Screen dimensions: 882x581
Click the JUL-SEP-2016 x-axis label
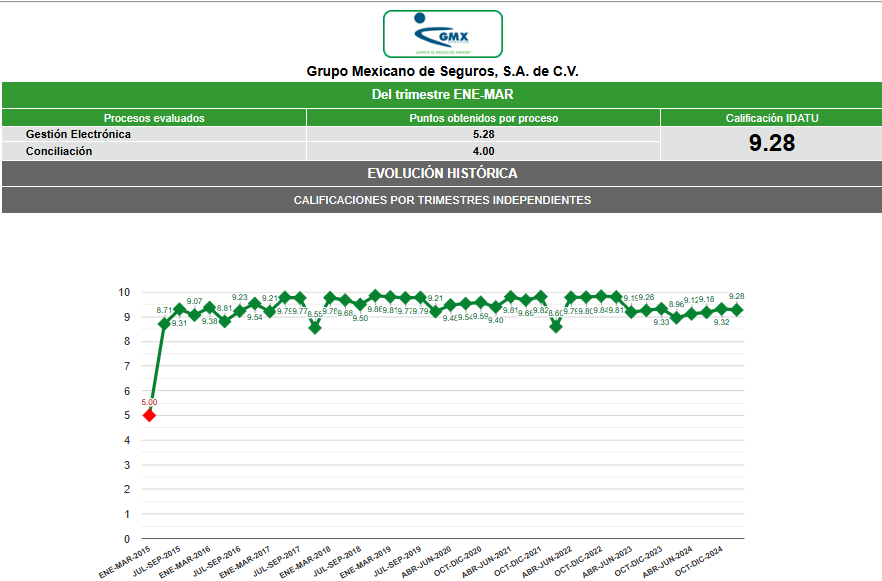tap(217, 561)
